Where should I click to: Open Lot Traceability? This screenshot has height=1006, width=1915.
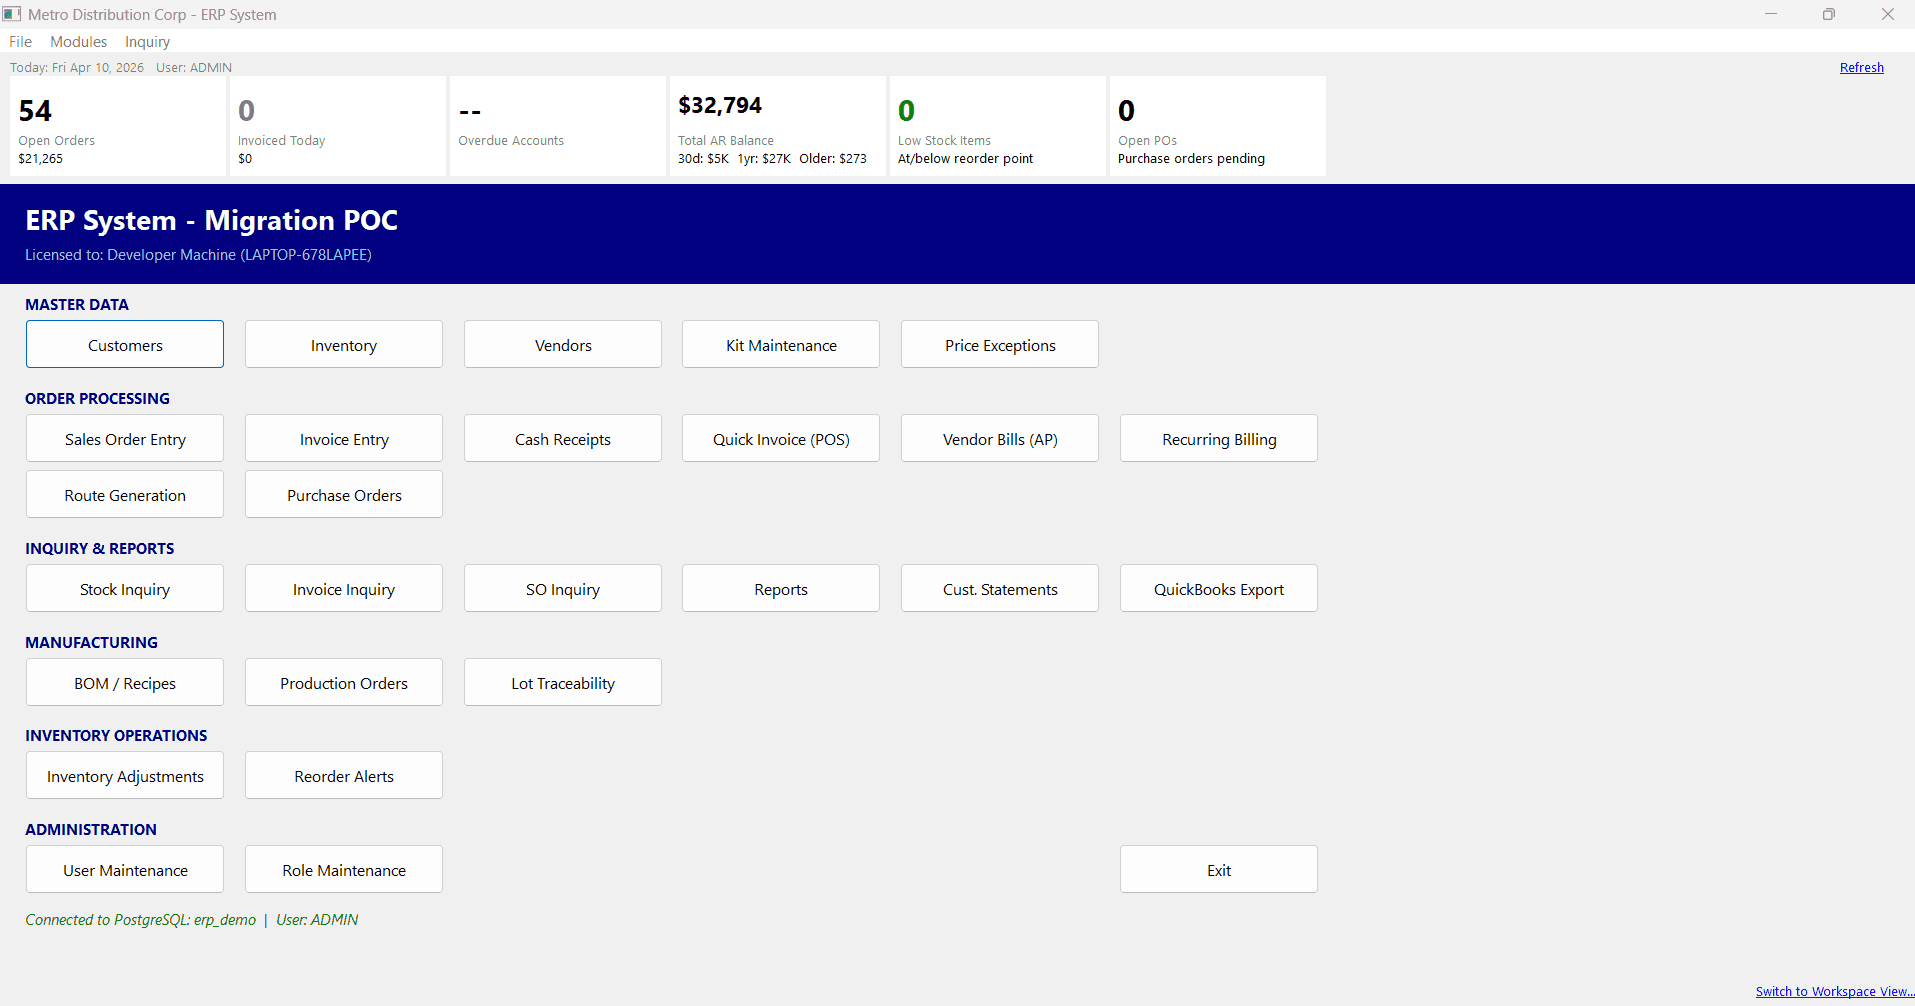563,682
